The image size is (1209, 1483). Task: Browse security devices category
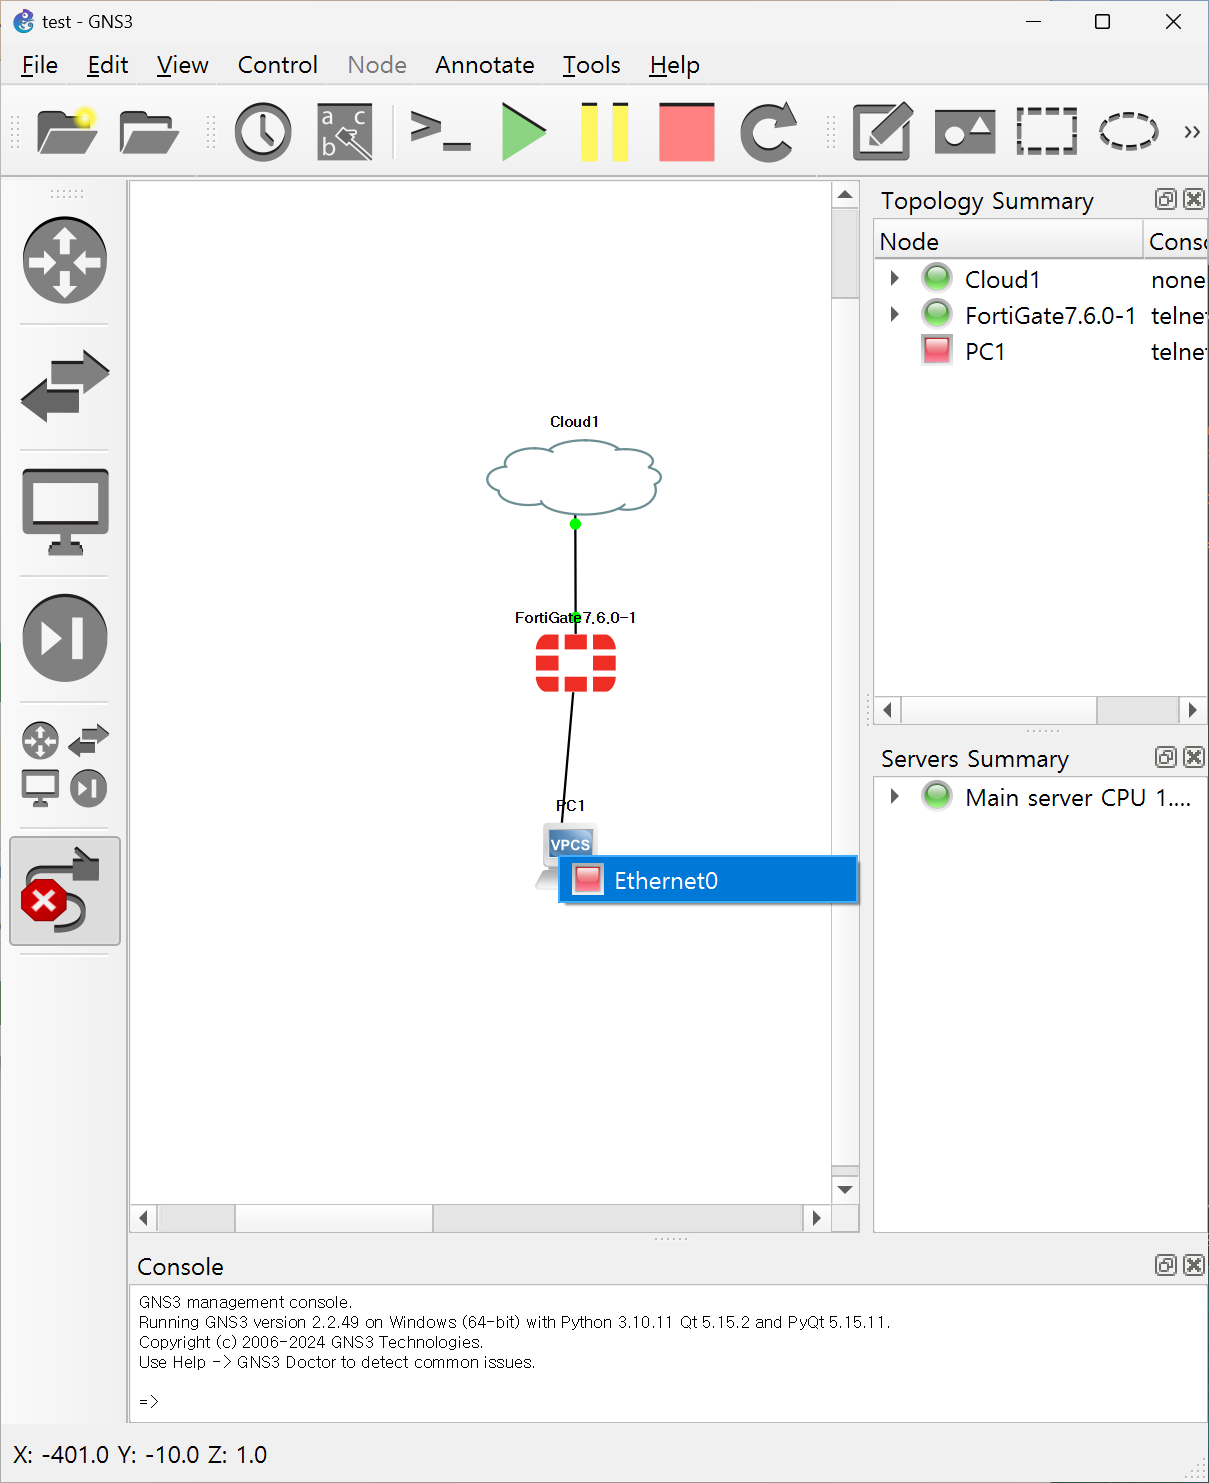coord(65,638)
